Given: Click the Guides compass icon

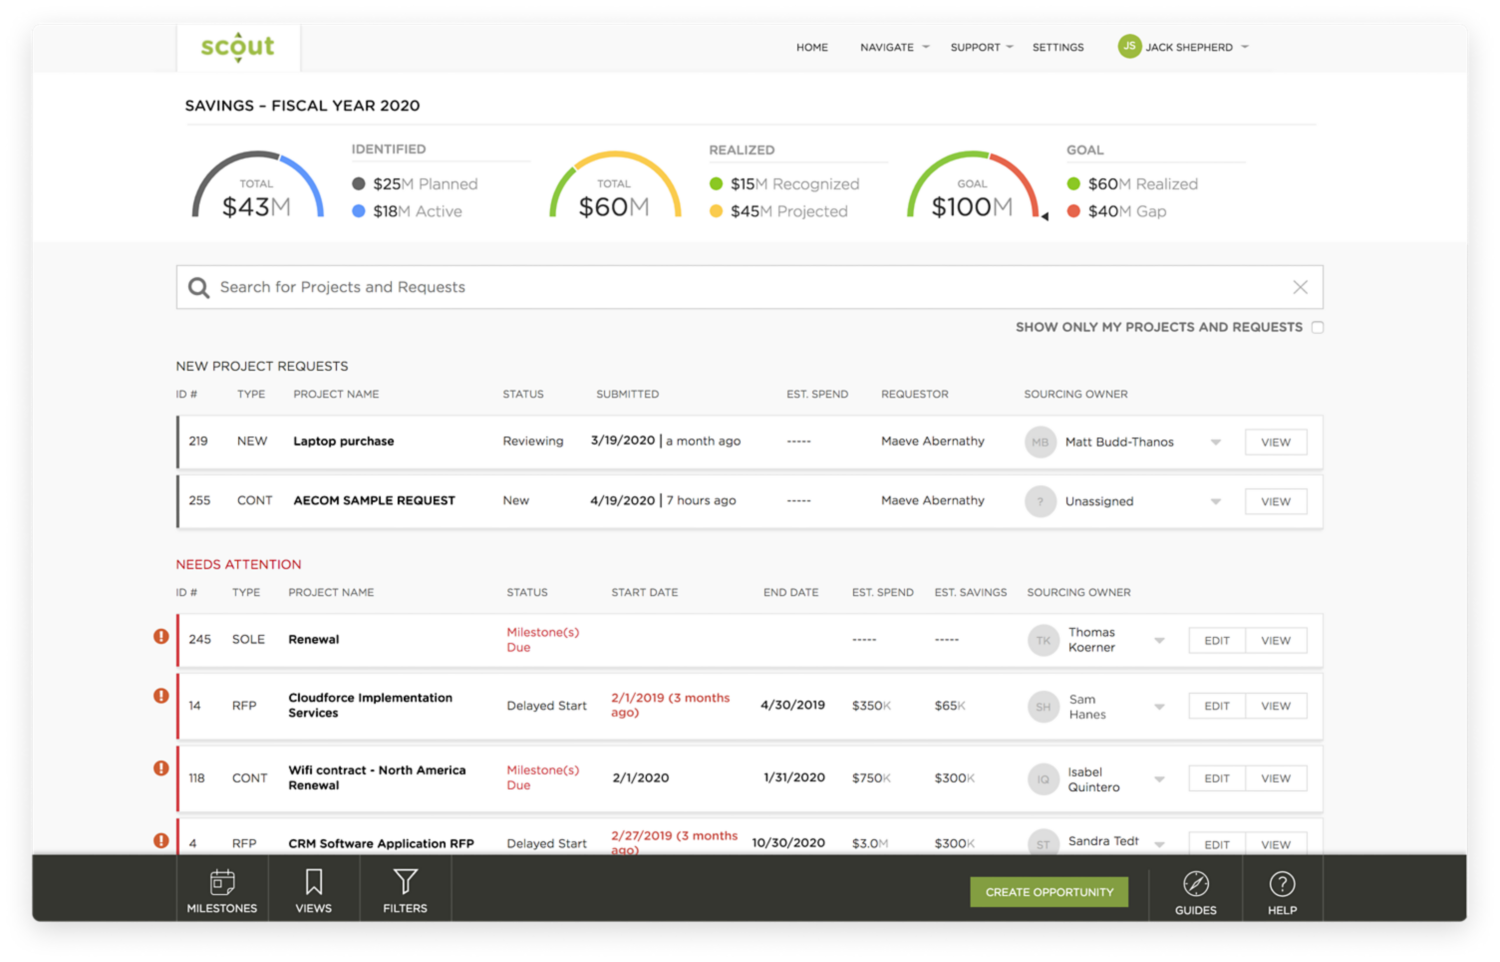Looking at the screenshot, I should (1196, 885).
